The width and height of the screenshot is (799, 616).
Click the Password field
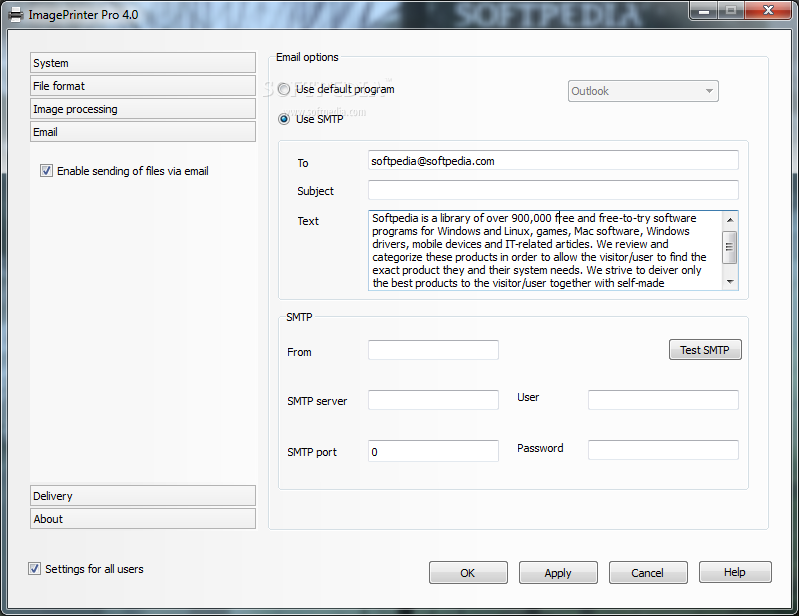(x=663, y=450)
